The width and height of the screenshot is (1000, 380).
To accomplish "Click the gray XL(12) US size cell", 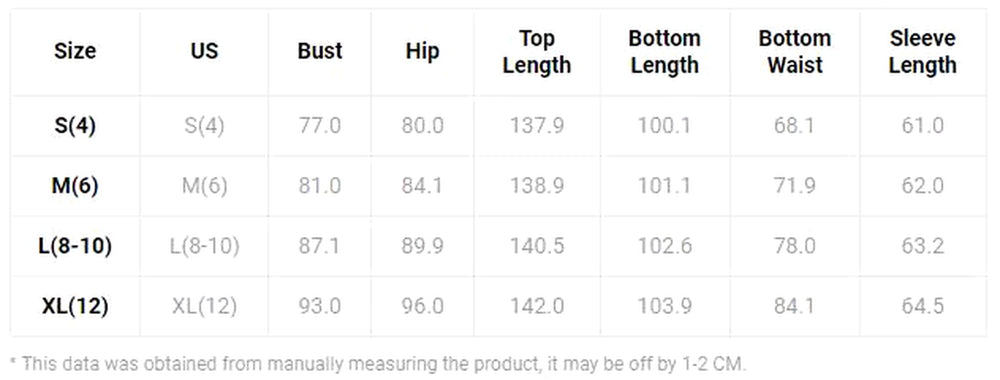I will point(204,307).
